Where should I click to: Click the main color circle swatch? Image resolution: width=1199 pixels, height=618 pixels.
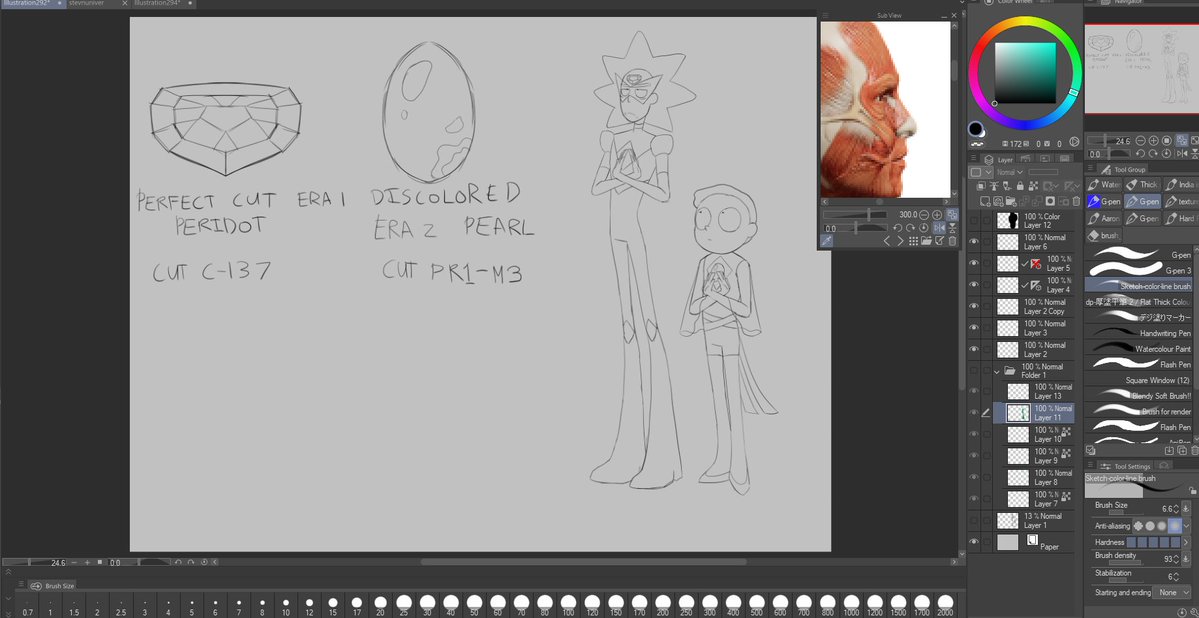pyautogui.click(x=976, y=128)
